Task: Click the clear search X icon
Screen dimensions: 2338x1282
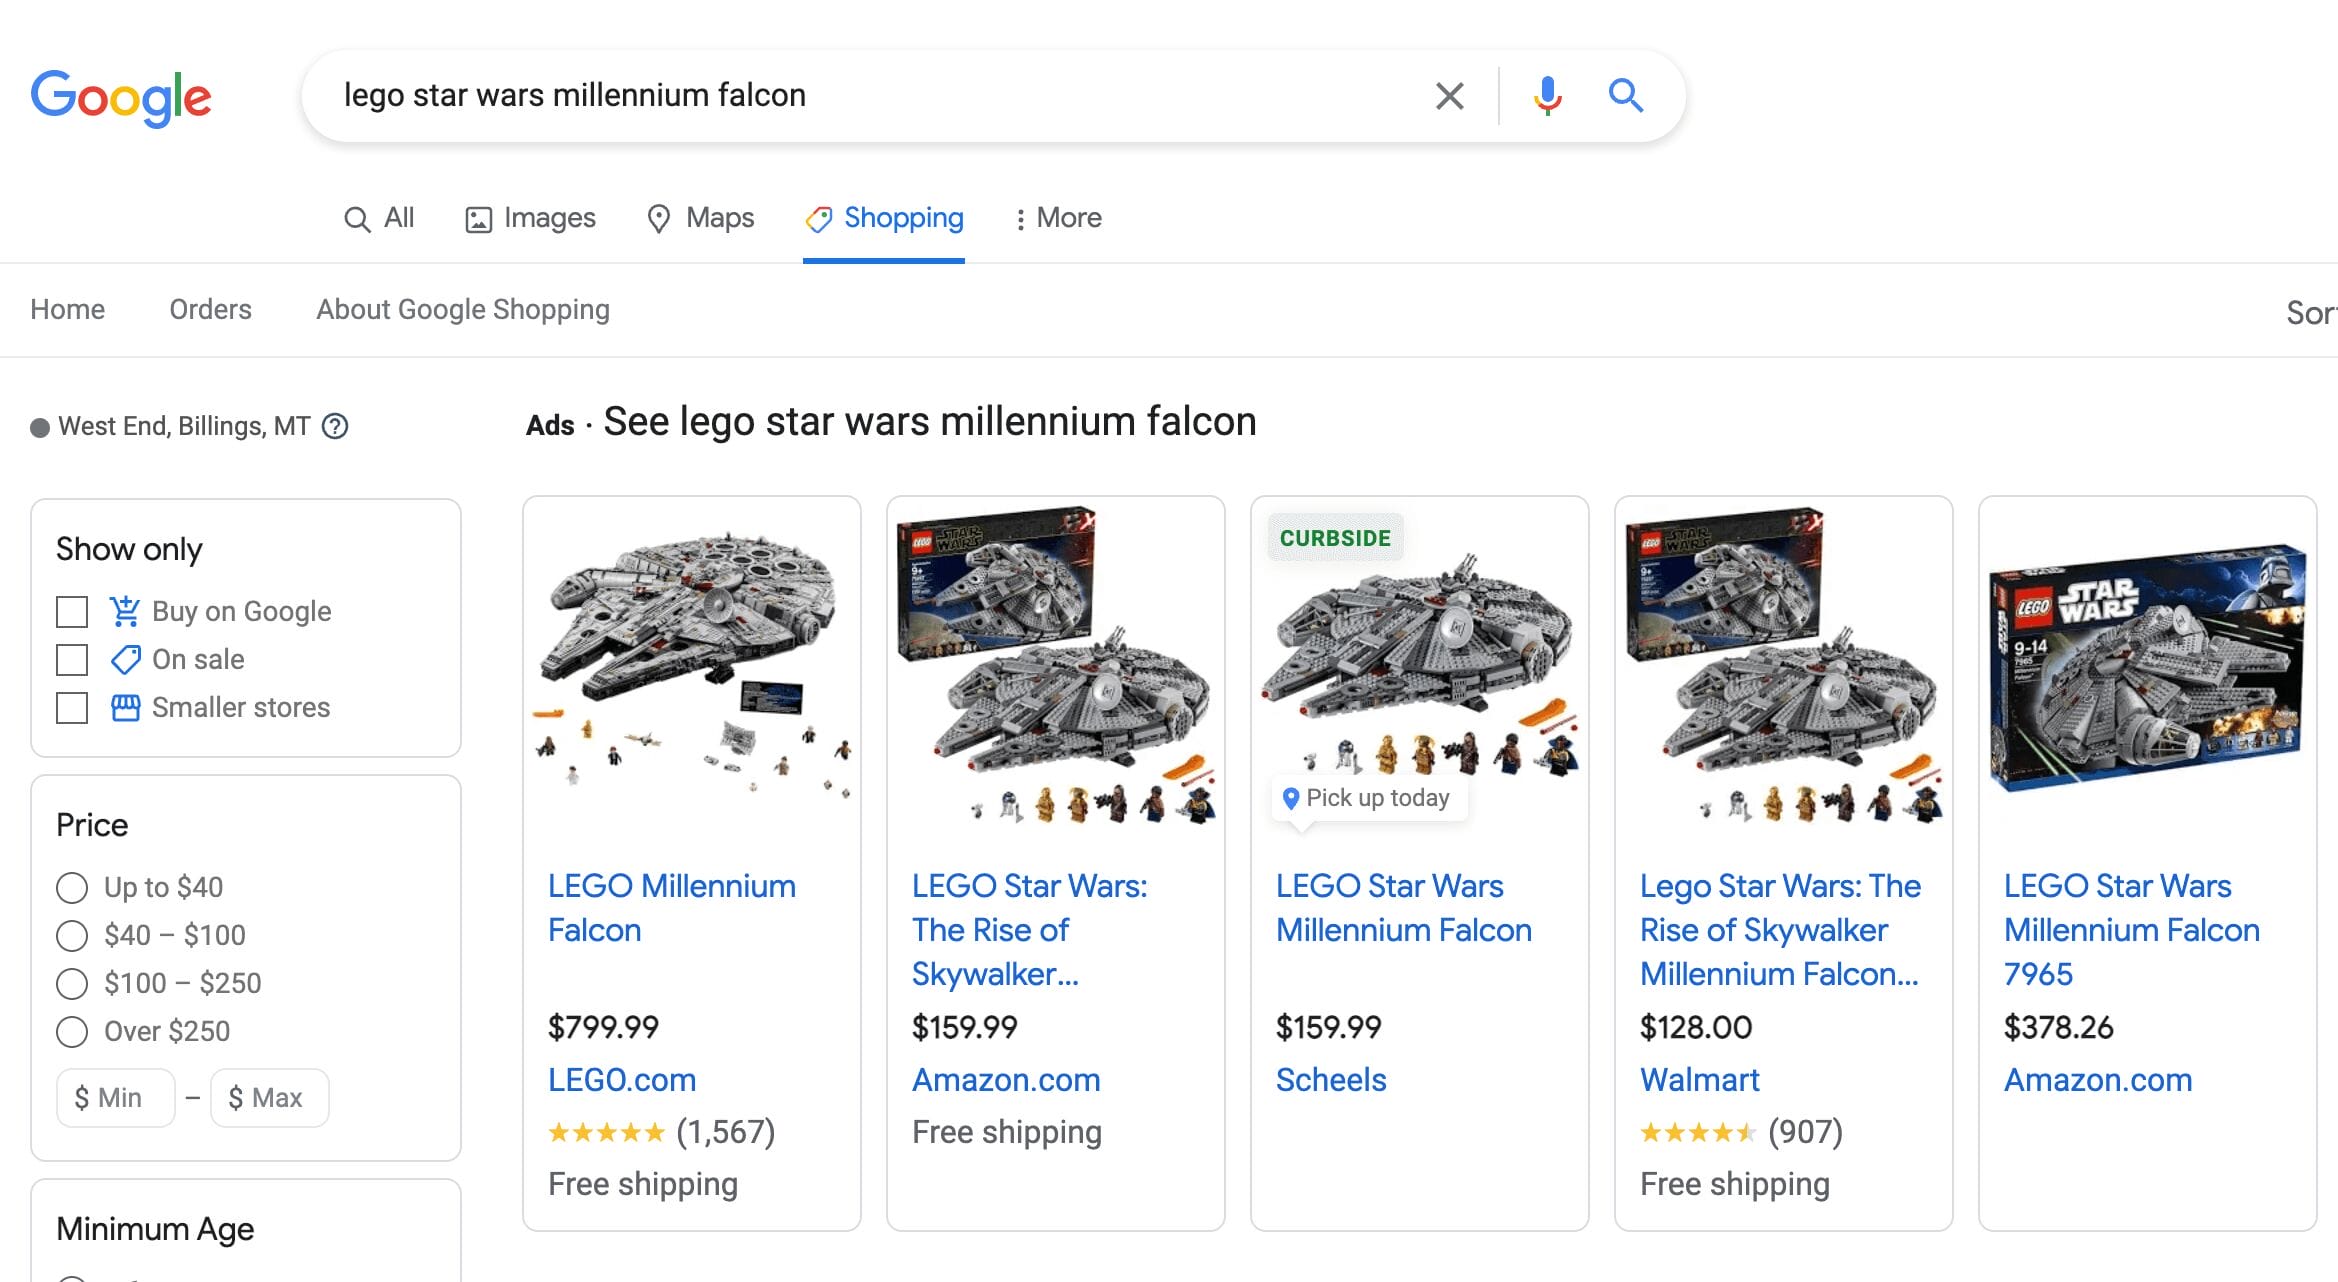Action: (x=1449, y=96)
